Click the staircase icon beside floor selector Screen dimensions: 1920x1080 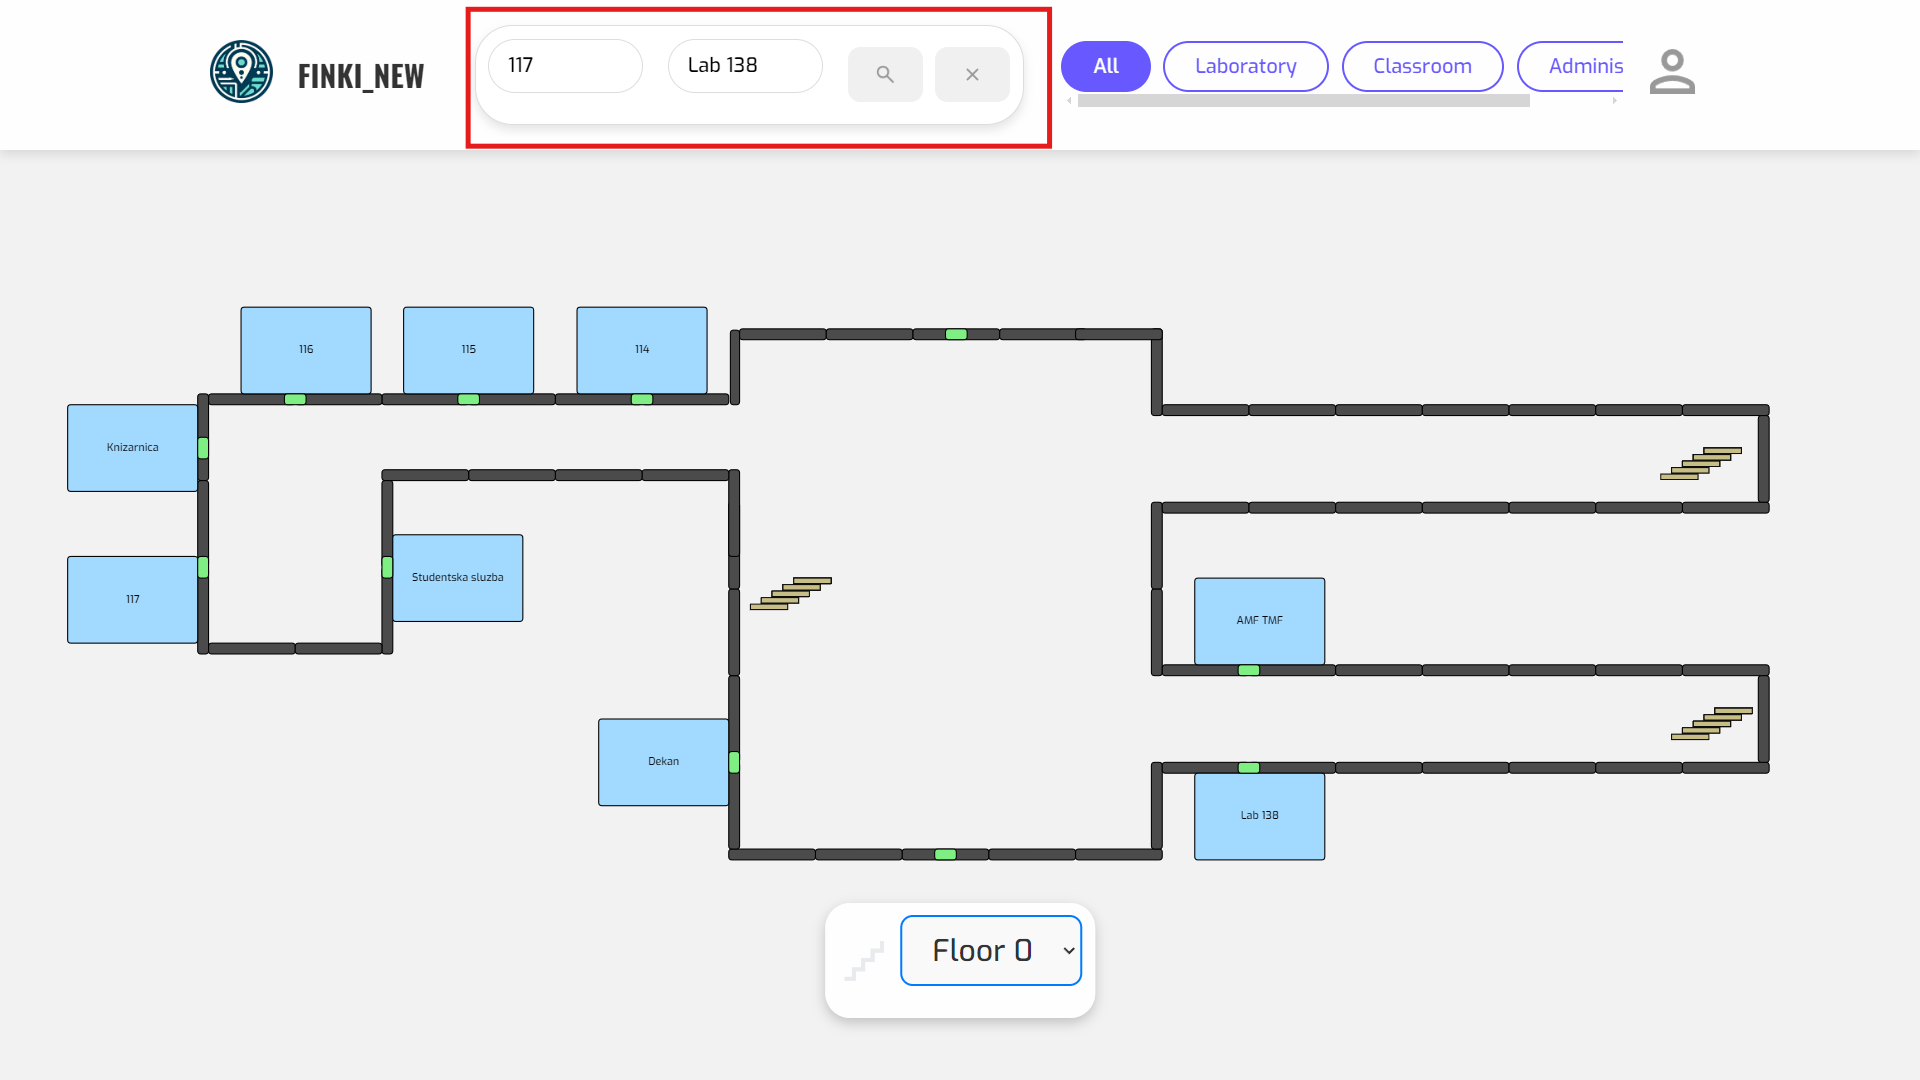864,961
